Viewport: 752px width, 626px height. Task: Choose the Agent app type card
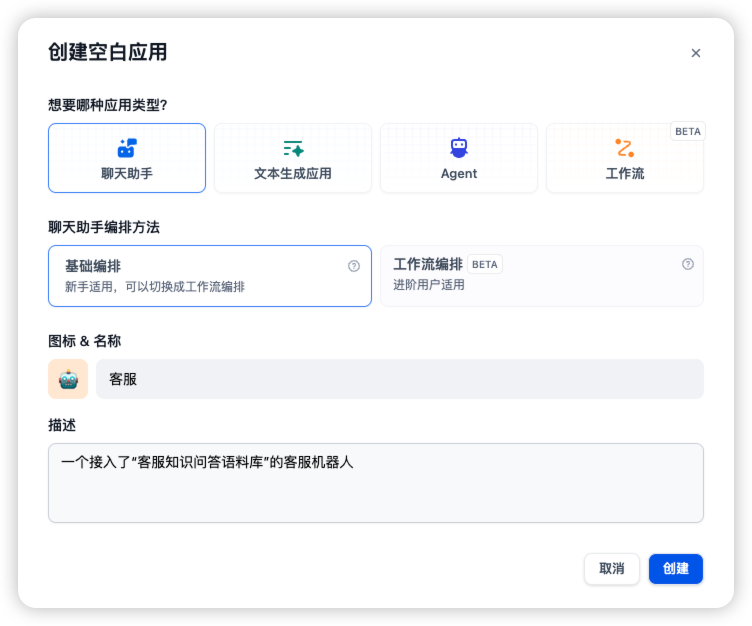458,158
